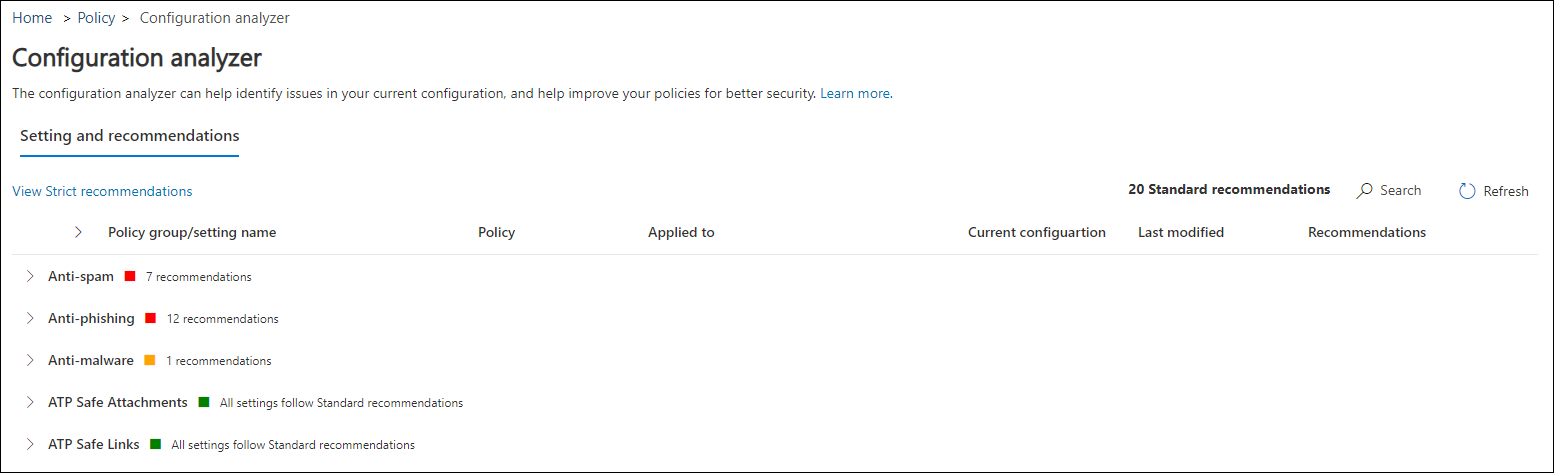Click red status square beside Anti-spam
Image resolution: width=1554 pixels, height=473 pixels.
130,276
